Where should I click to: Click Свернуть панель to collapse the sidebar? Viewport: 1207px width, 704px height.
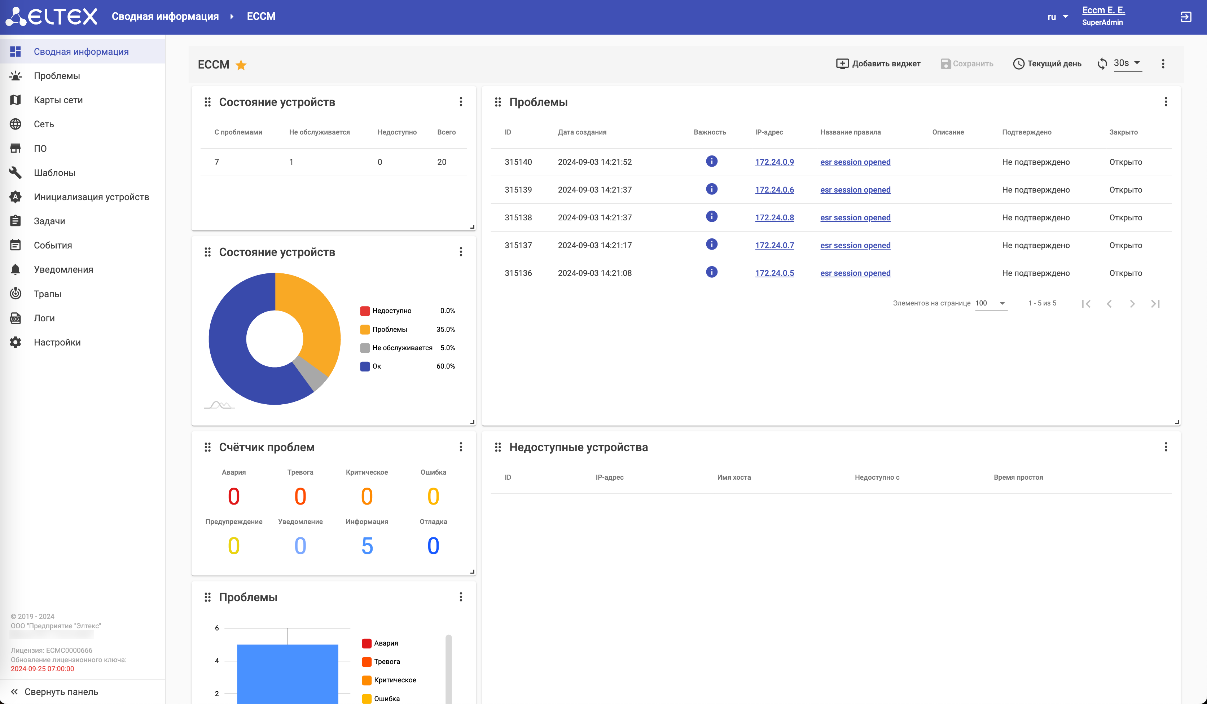click(61, 692)
